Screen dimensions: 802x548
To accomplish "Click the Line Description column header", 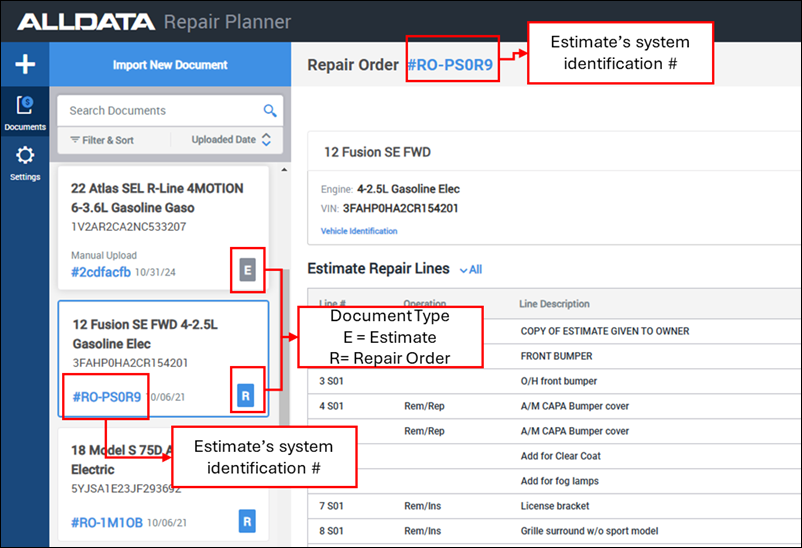I will (x=554, y=304).
